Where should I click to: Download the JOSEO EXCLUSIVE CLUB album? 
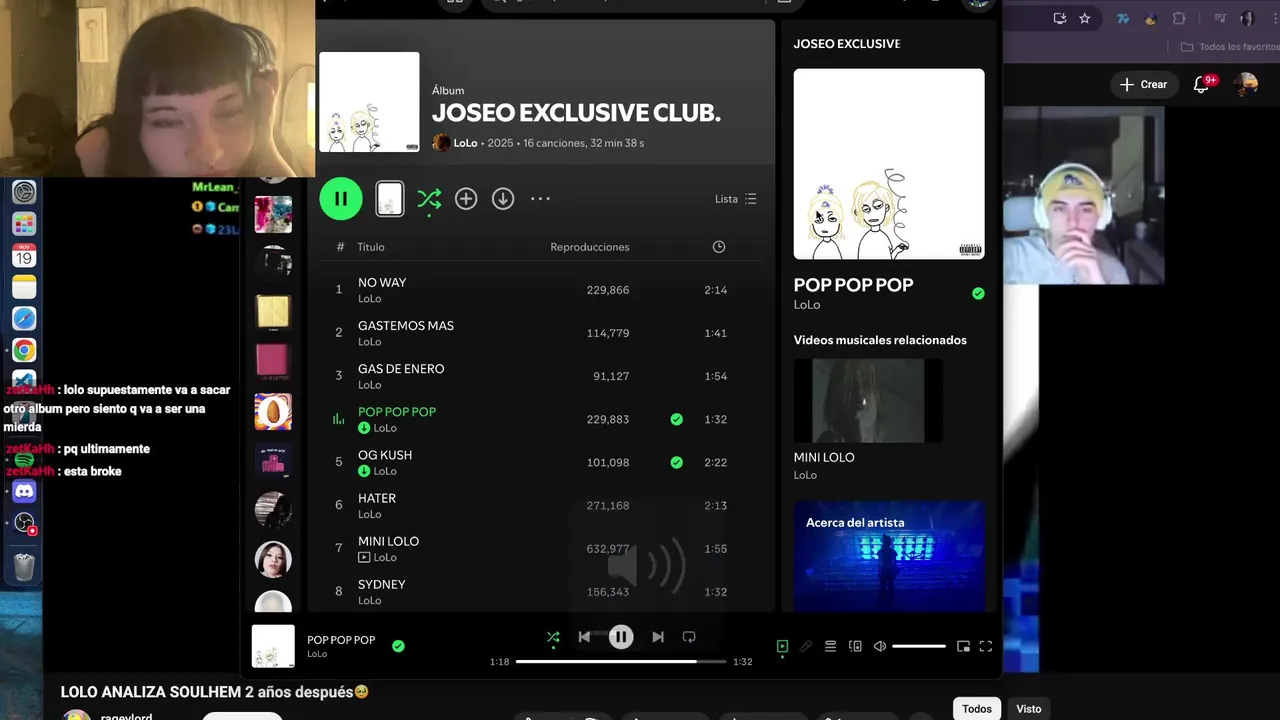[x=503, y=198]
